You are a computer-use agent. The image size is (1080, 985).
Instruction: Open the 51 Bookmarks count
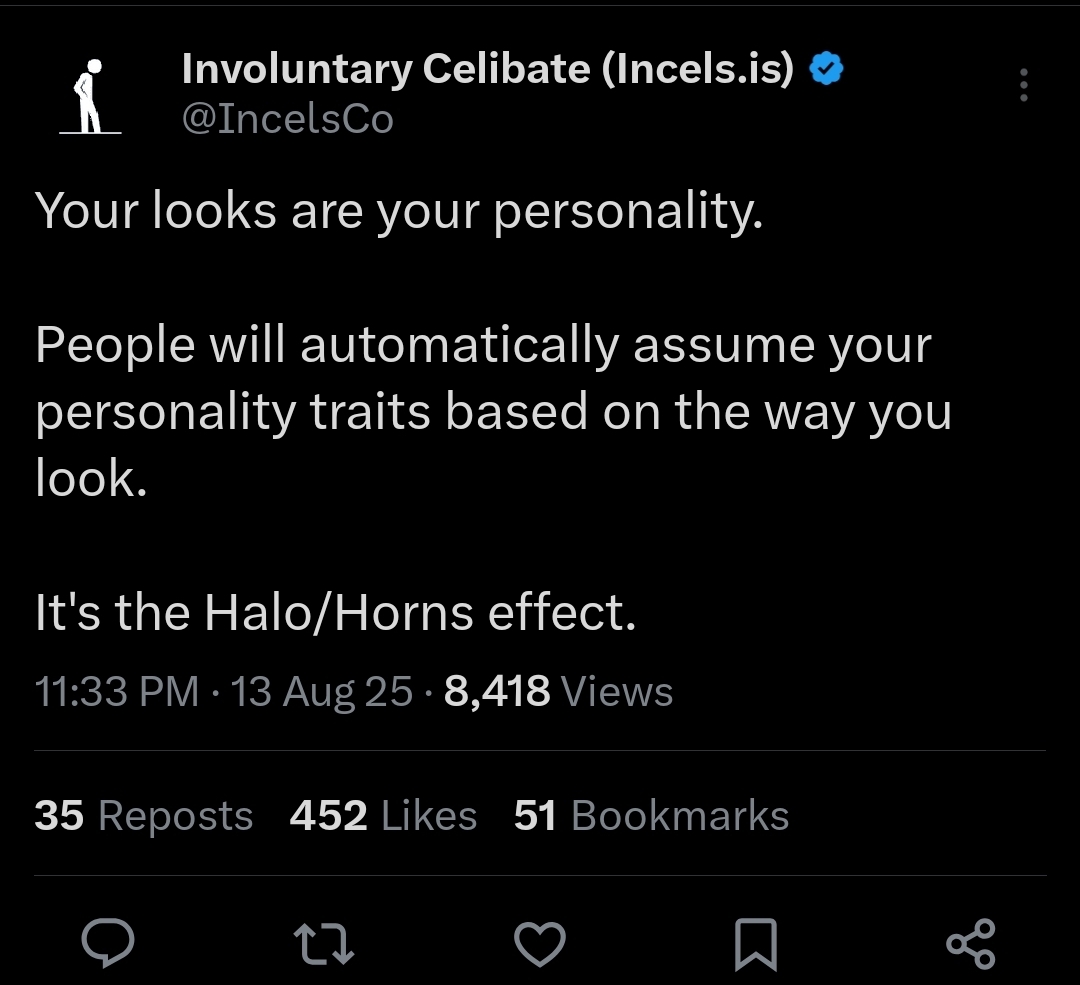coord(651,816)
